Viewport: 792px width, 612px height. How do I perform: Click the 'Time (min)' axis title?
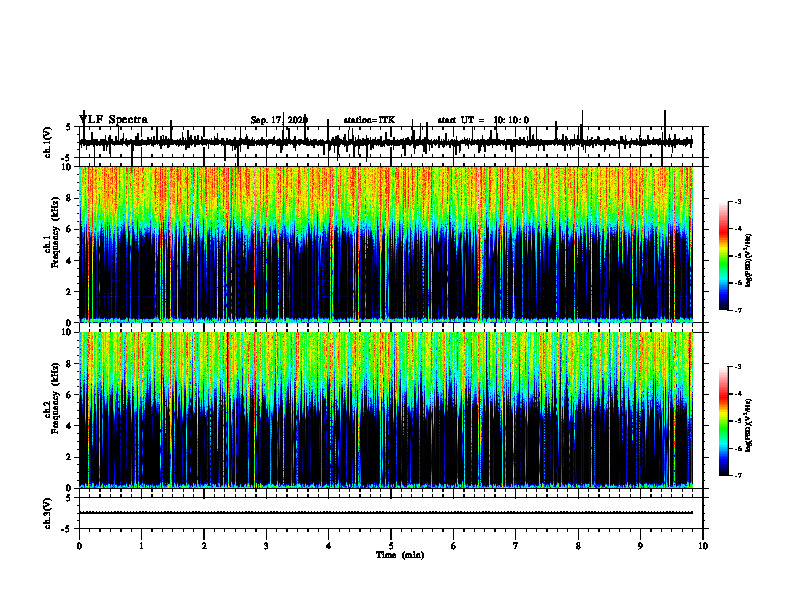coord(400,555)
